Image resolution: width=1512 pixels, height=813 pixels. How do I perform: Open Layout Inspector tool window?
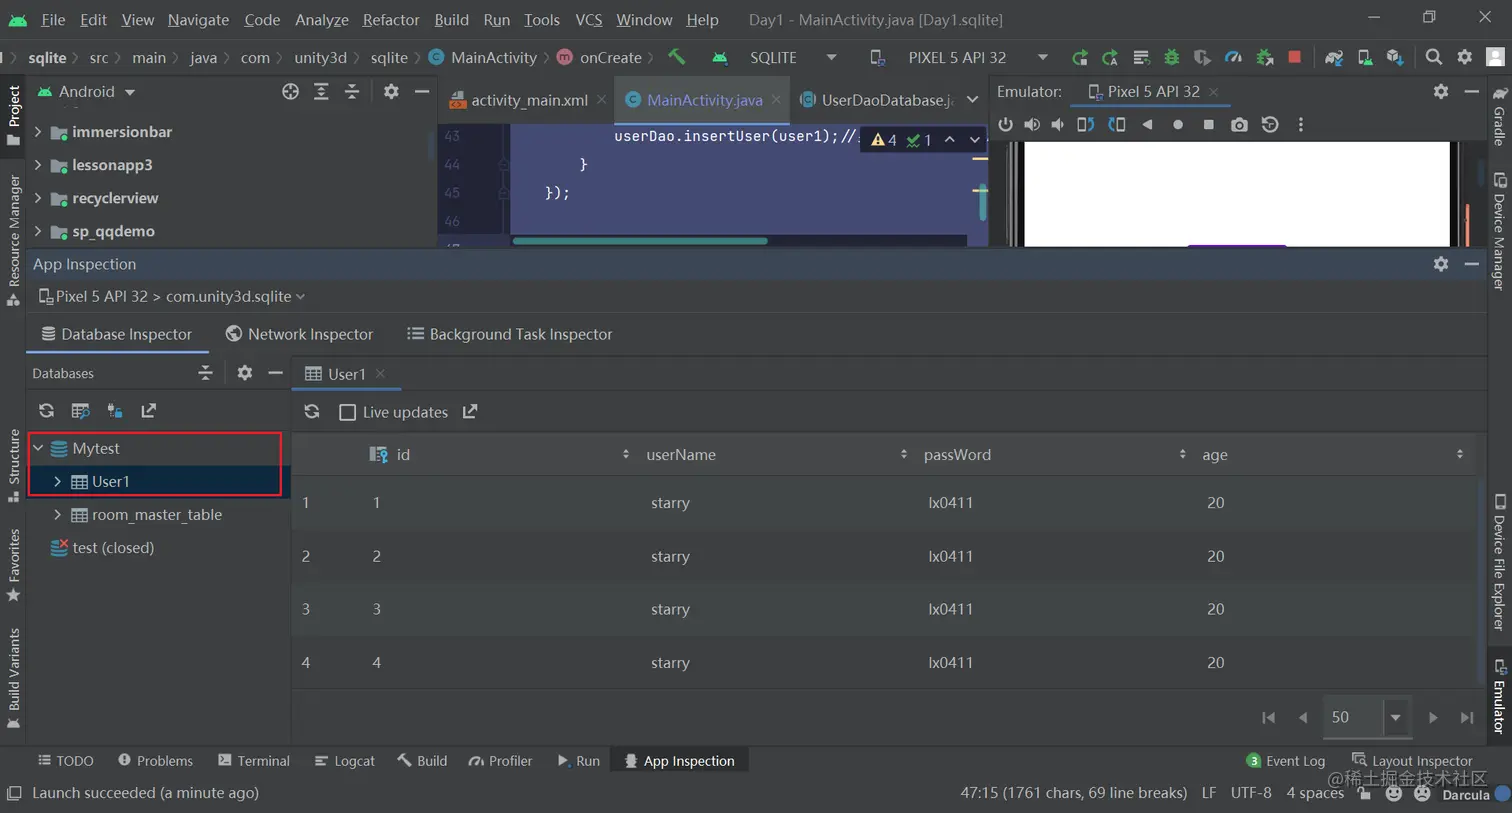click(1412, 761)
